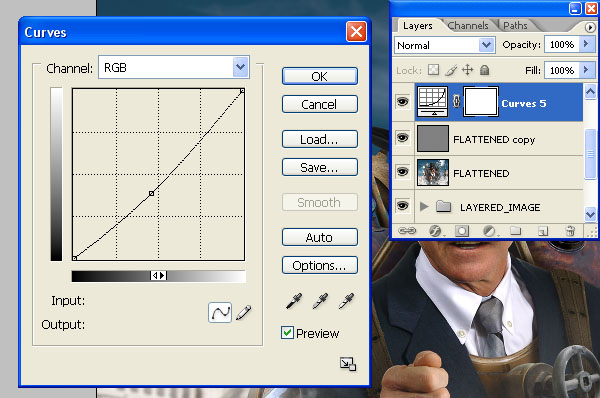
Task: Select the gray point eyedropper
Action: point(320,301)
